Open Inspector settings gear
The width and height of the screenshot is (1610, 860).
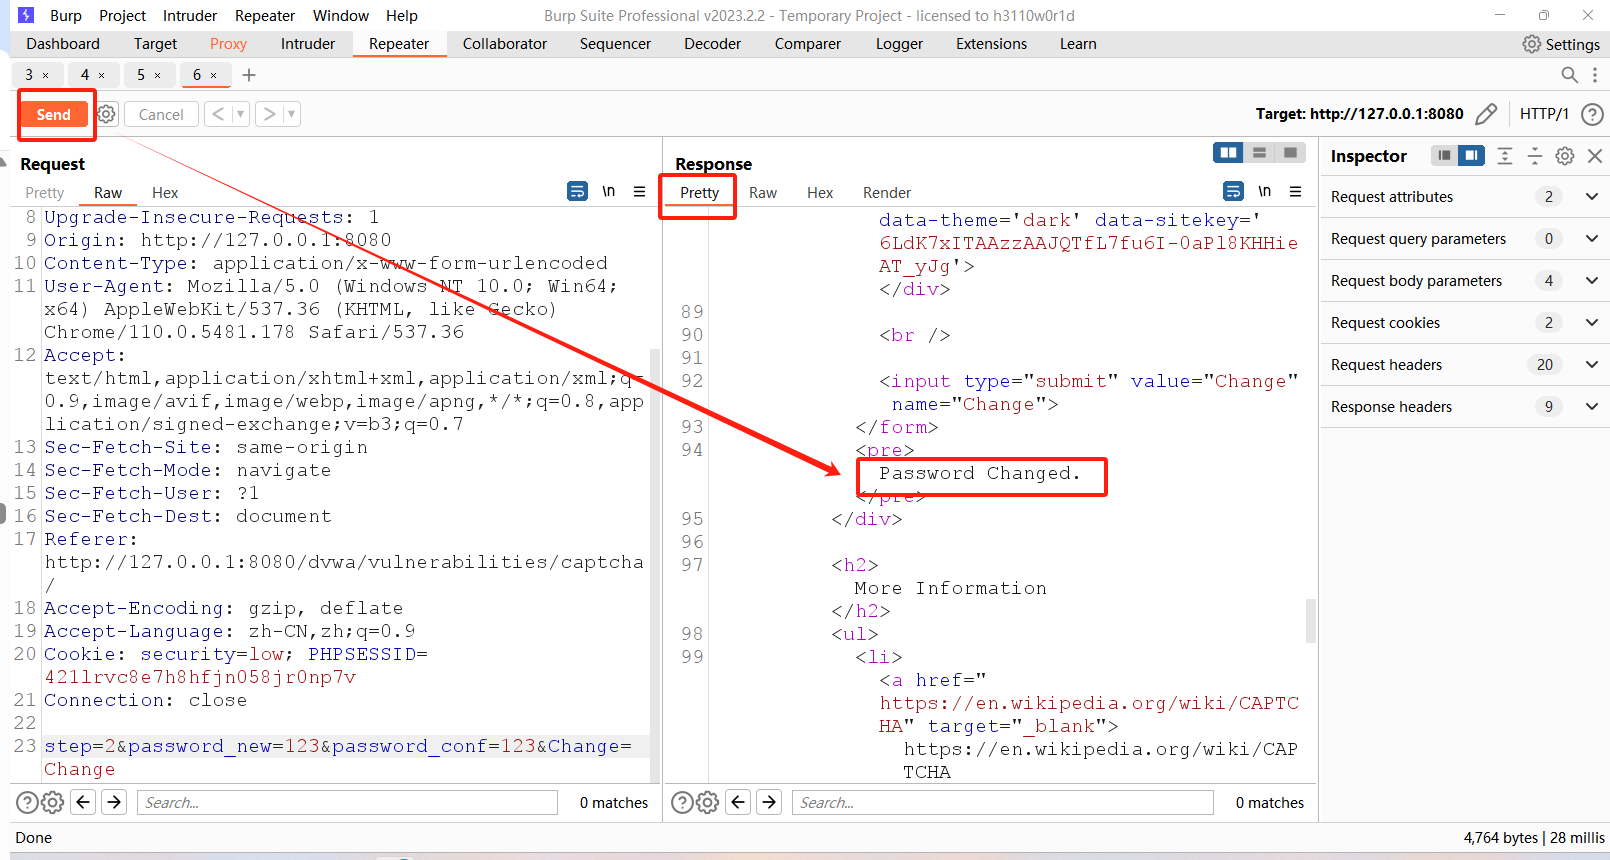click(1565, 155)
